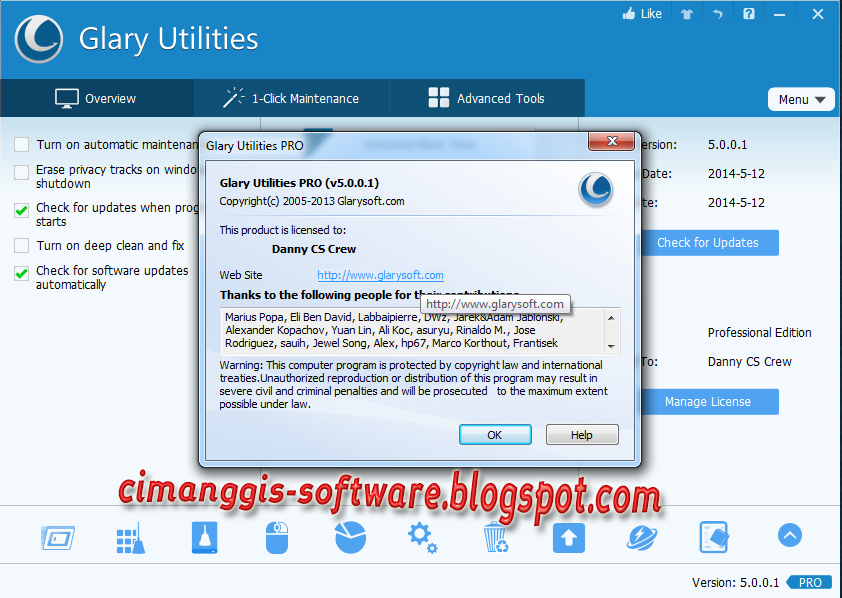The width and height of the screenshot is (842, 598).
Task: Open the help question mark icon
Action: tap(749, 14)
